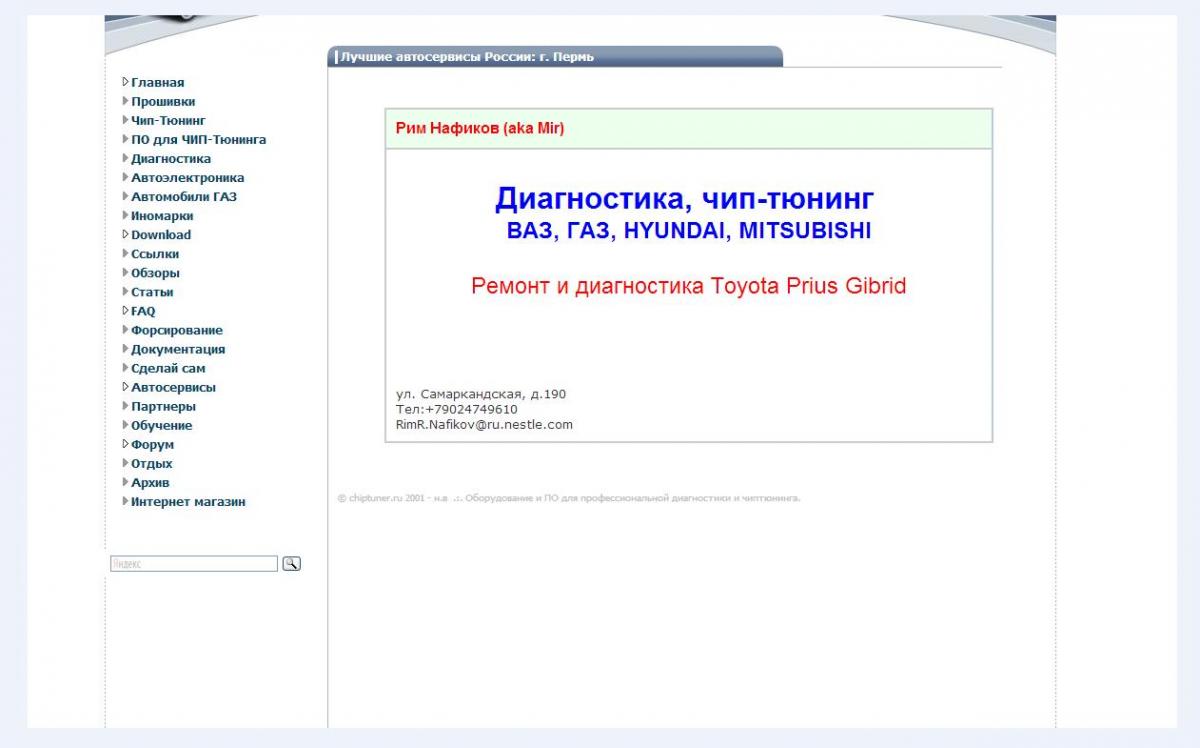Click the Ремонт и диагностика Toyota Prius text
Viewport: 1200px width, 748px height.
click(x=688, y=286)
